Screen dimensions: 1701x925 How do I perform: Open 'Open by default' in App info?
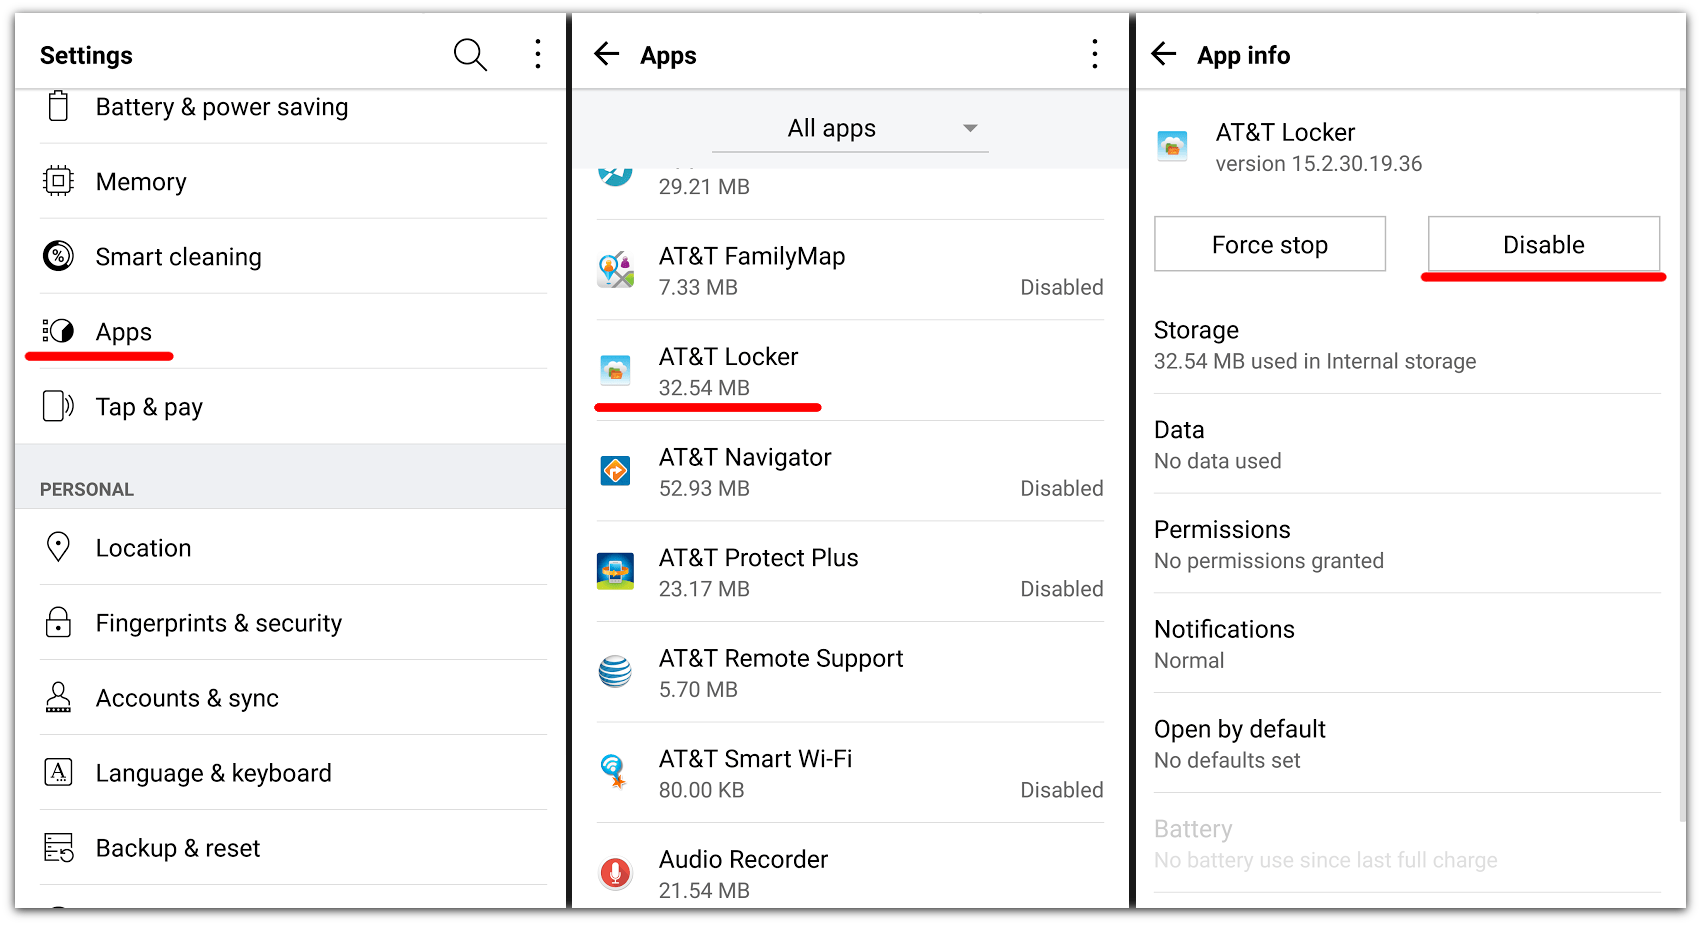point(1407,743)
